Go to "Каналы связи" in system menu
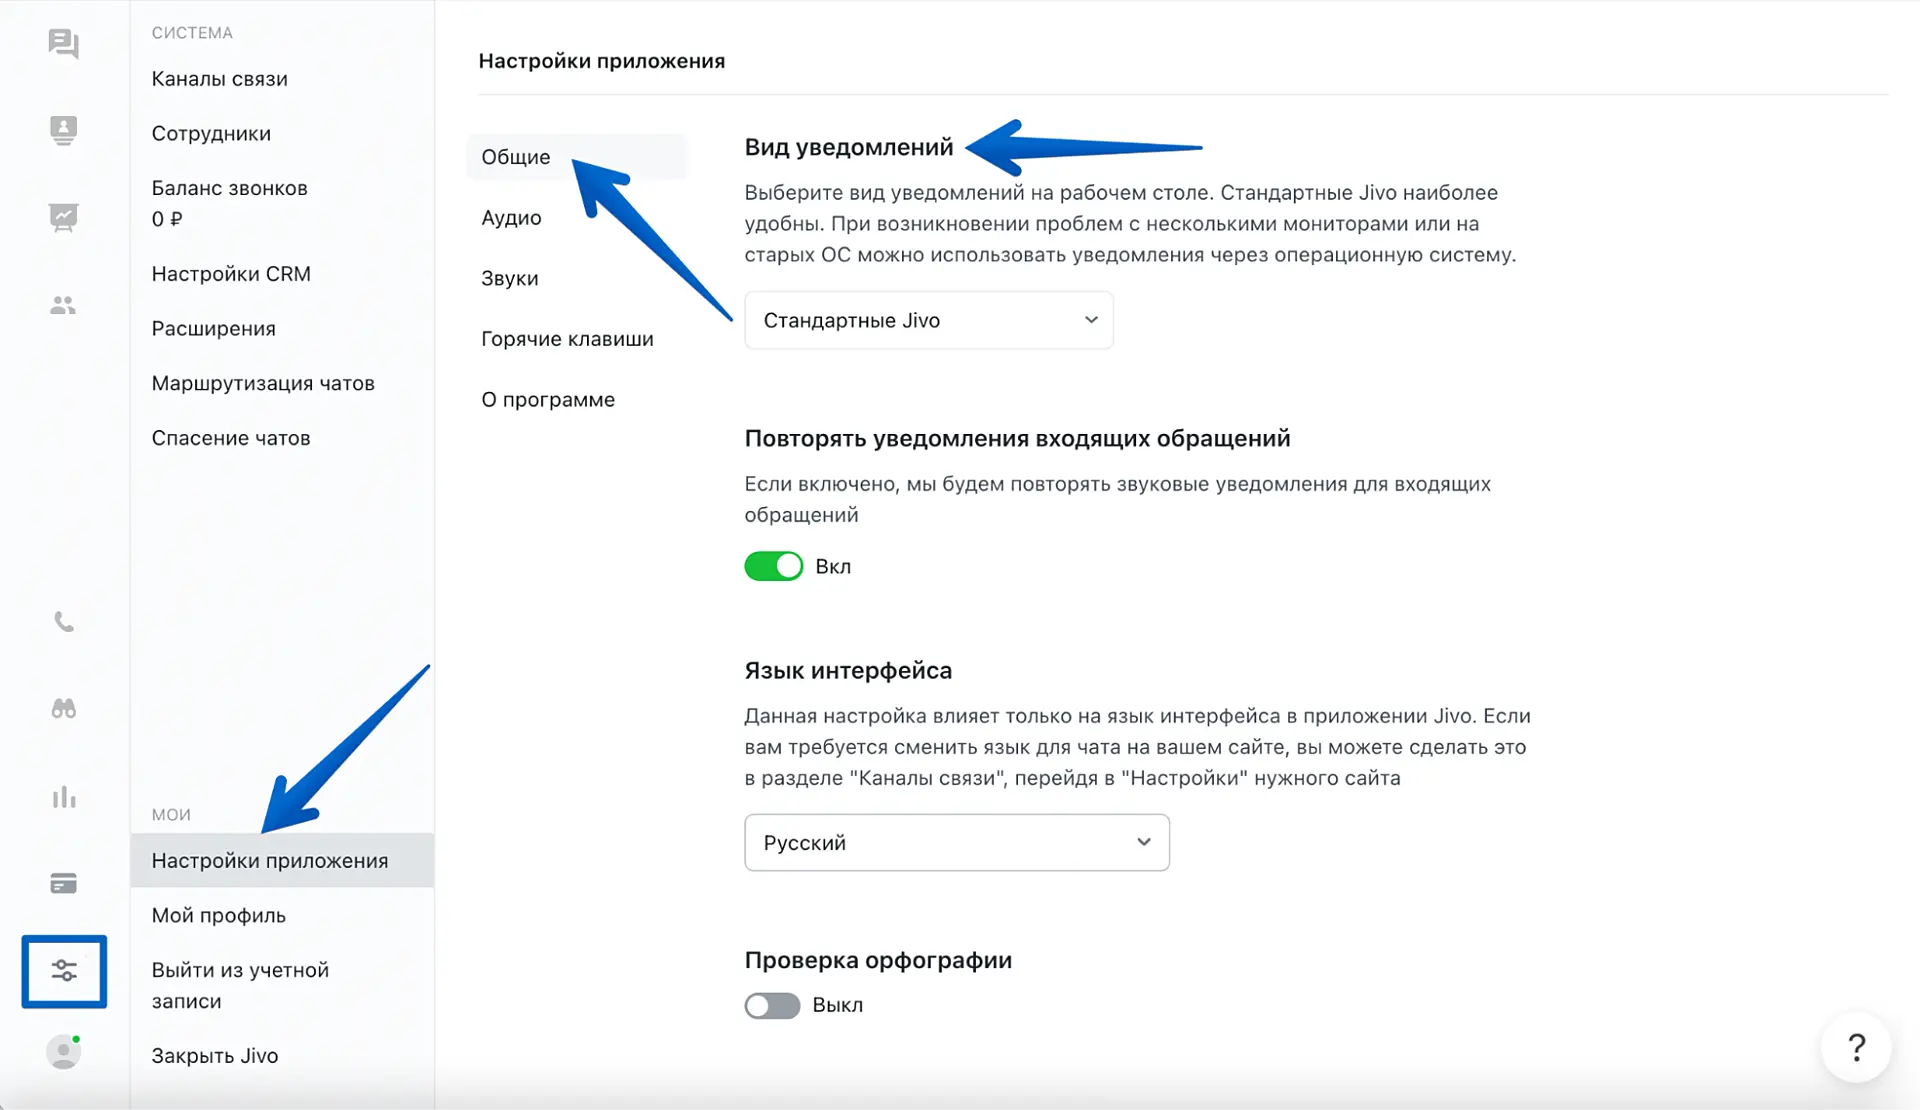1920x1110 pixels. click(x=219, y=79)
